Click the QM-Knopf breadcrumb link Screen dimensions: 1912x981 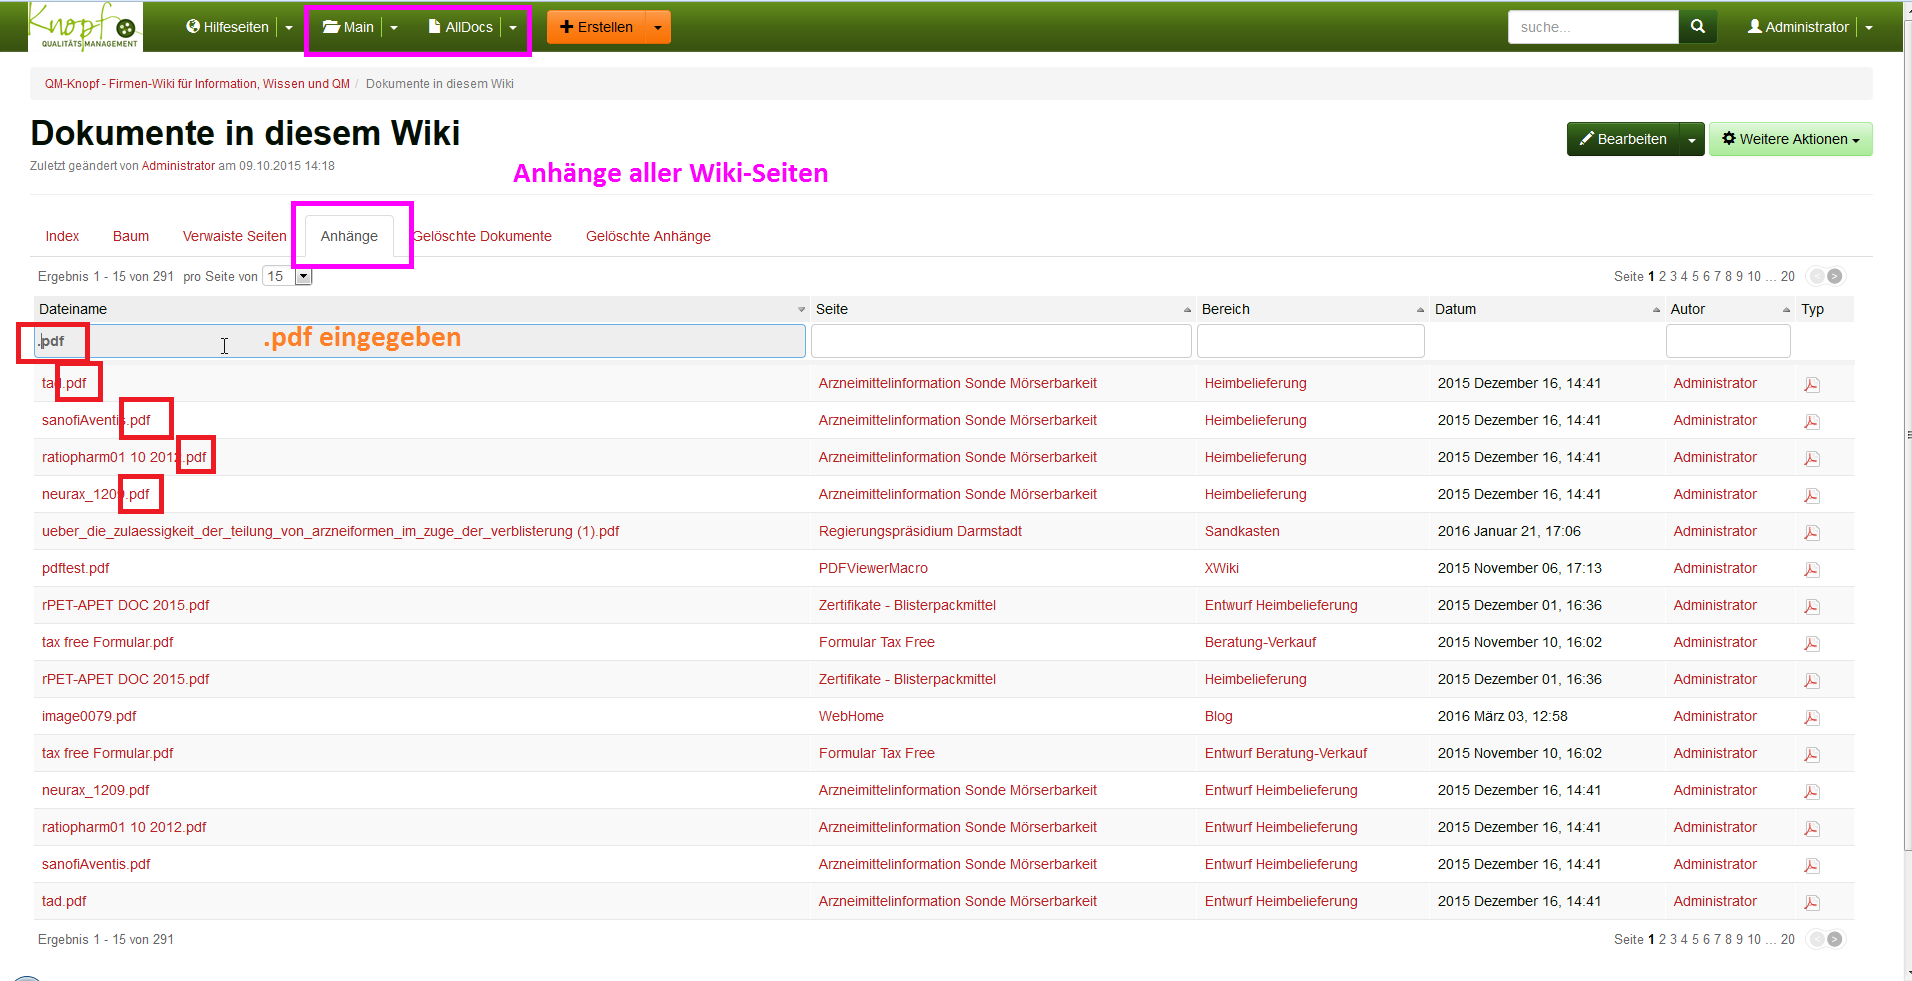(x=197, y=84)
